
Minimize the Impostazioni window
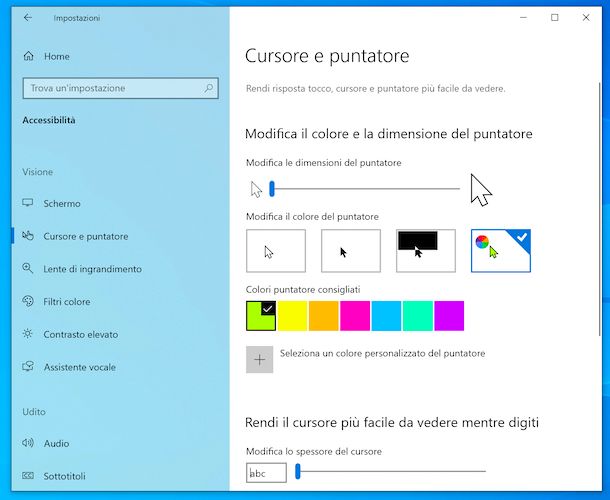pyautogui.click(x=523, y=18)
